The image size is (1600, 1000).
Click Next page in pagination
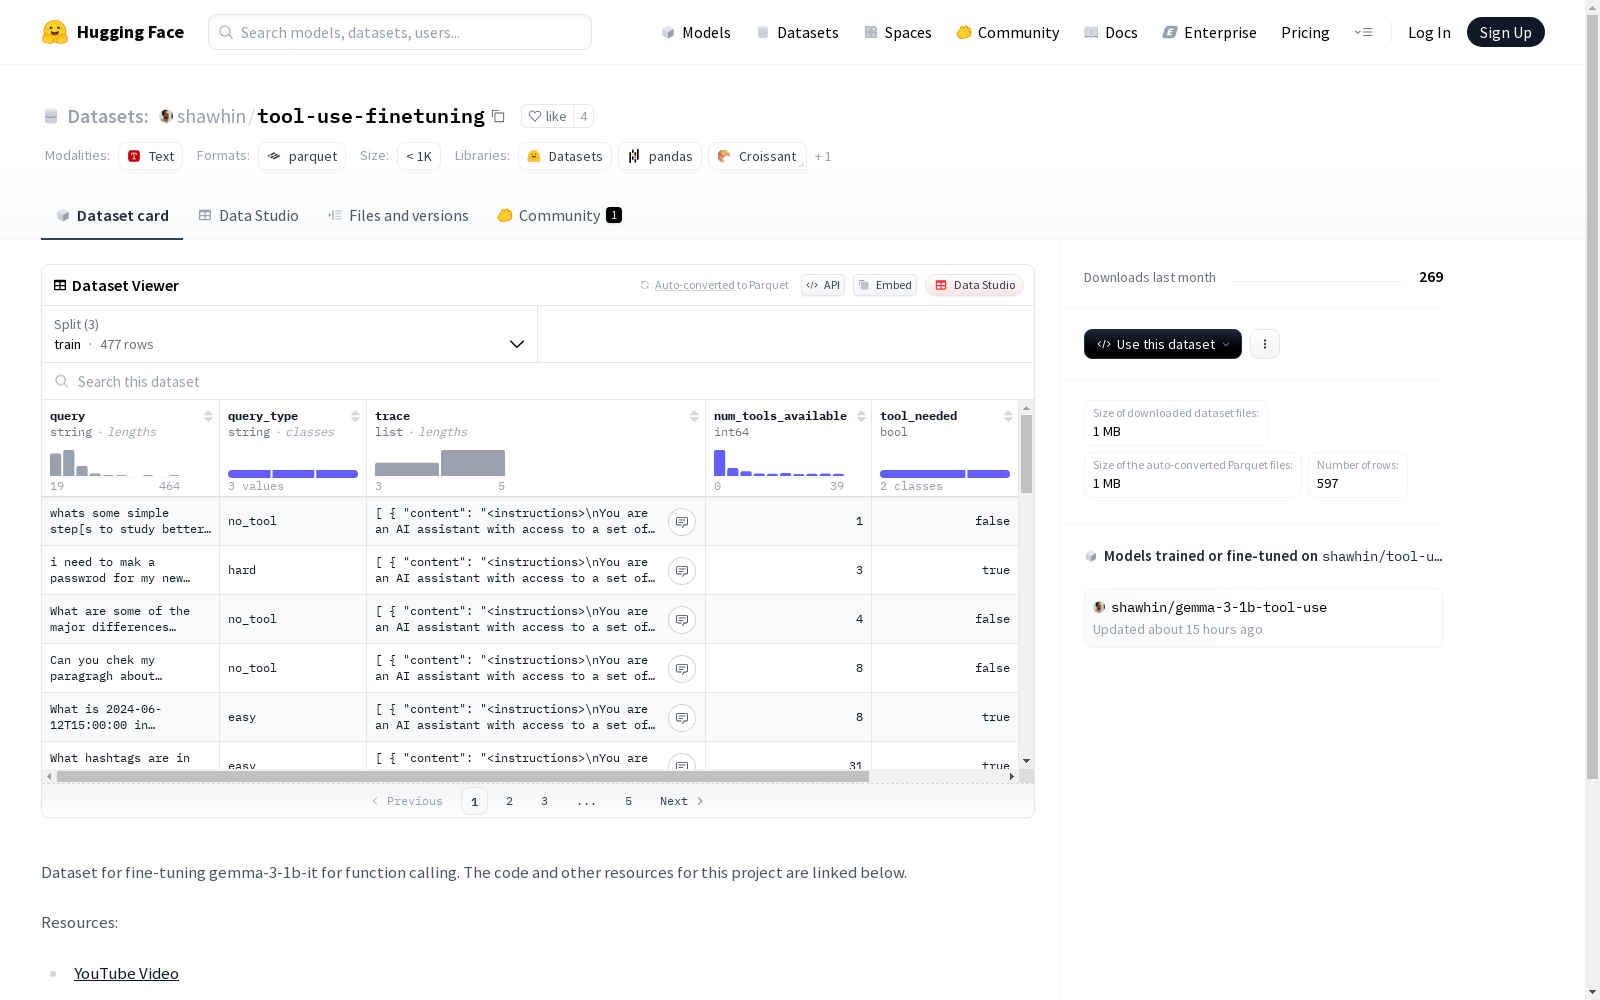682,801
